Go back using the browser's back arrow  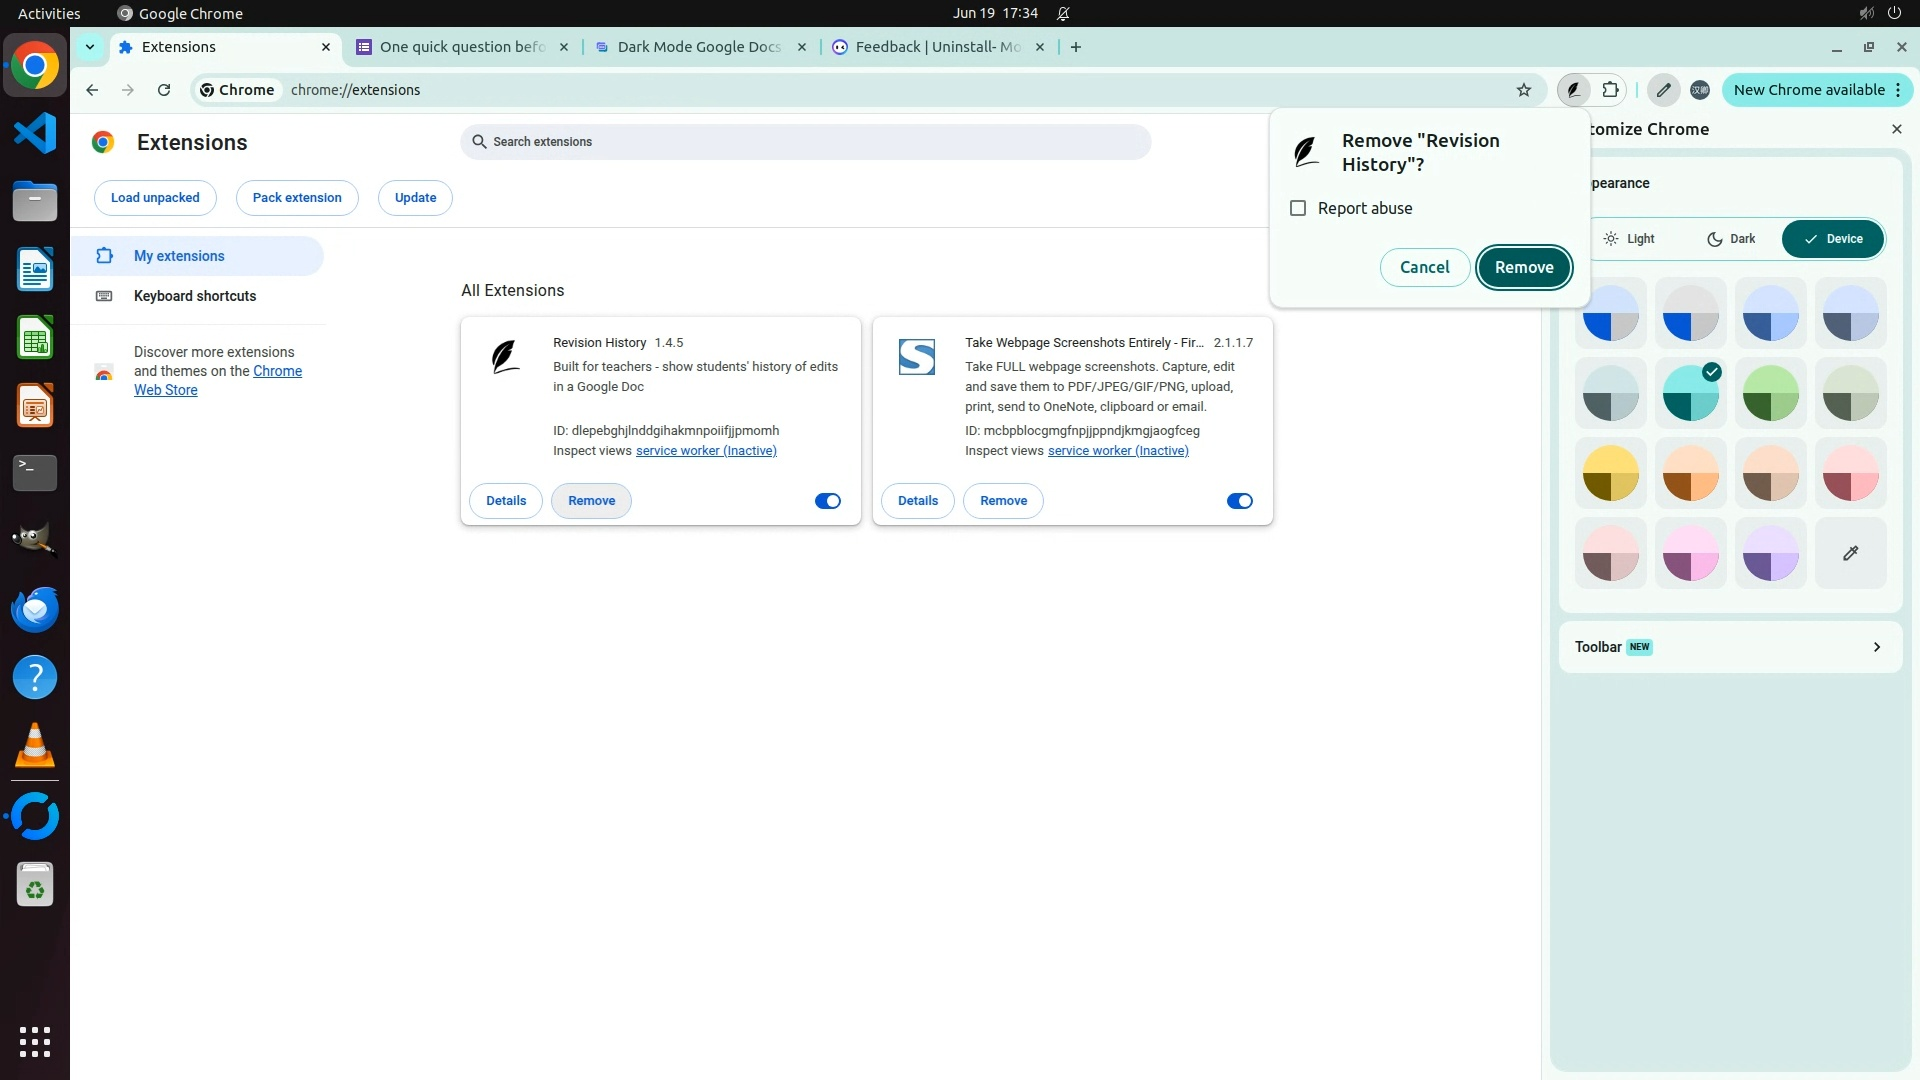tap(92, 90)
